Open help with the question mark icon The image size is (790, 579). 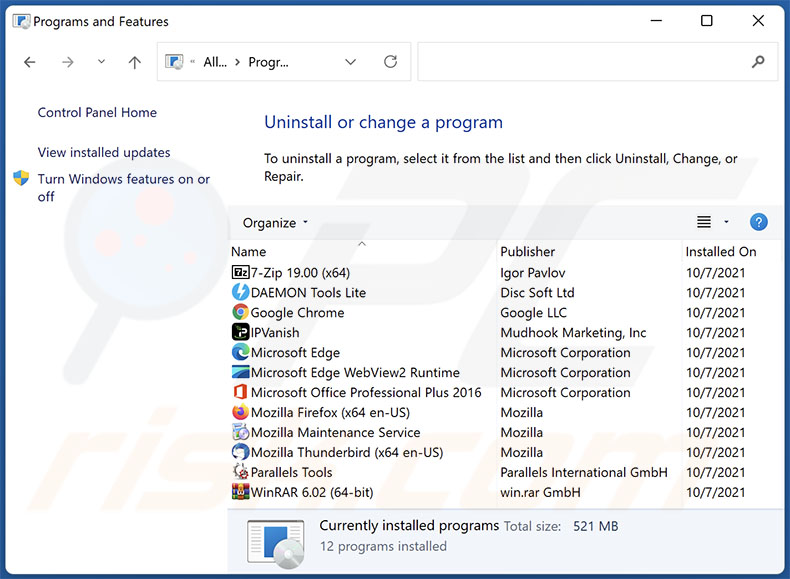(758, 222)
